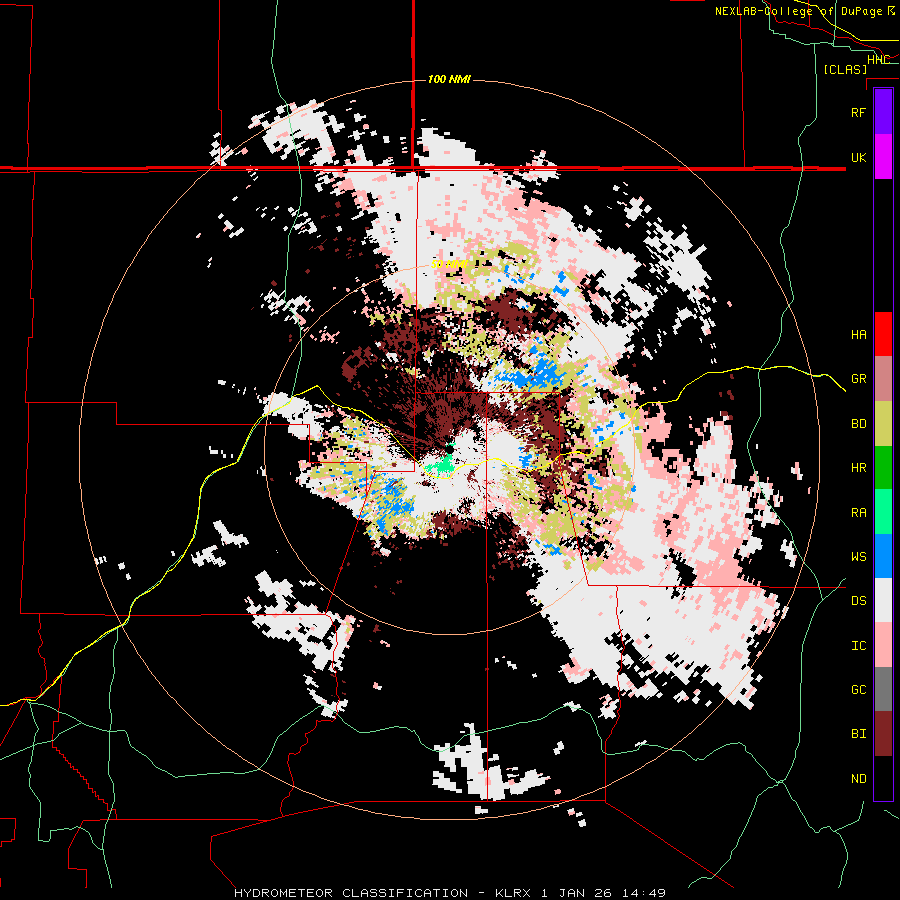900x900 pixels.
Task: Click the GR graupel legend color swatch
Action: tap(883, 379)
